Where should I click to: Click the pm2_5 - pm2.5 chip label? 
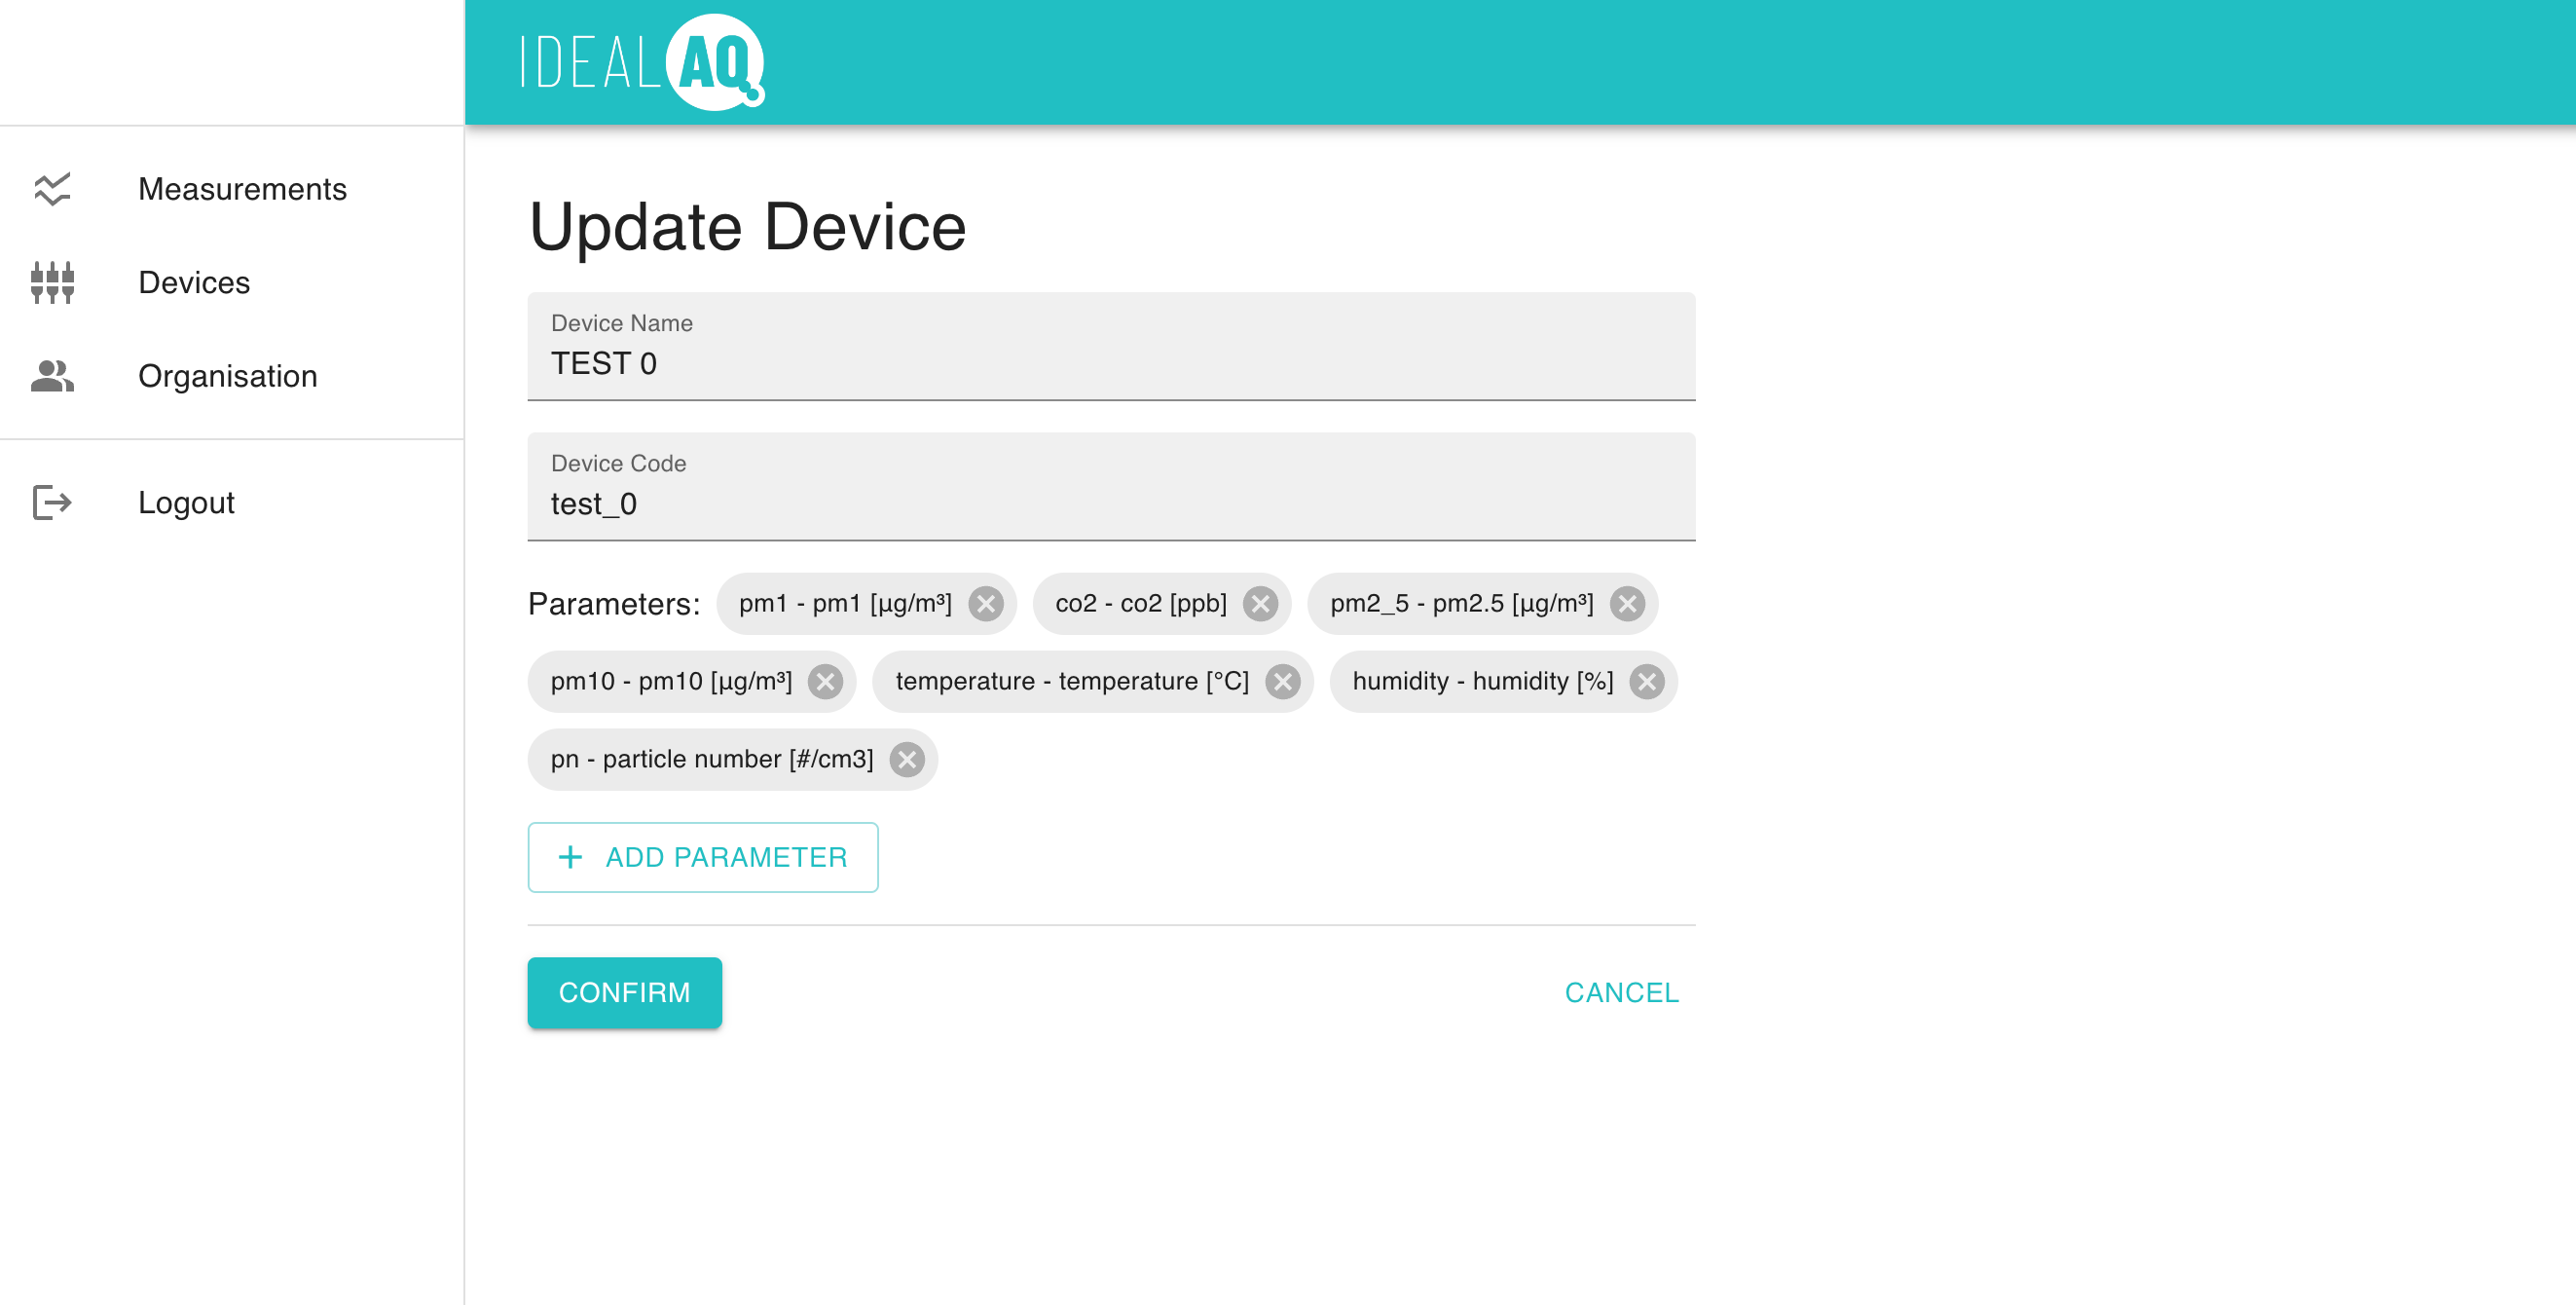1462,603
